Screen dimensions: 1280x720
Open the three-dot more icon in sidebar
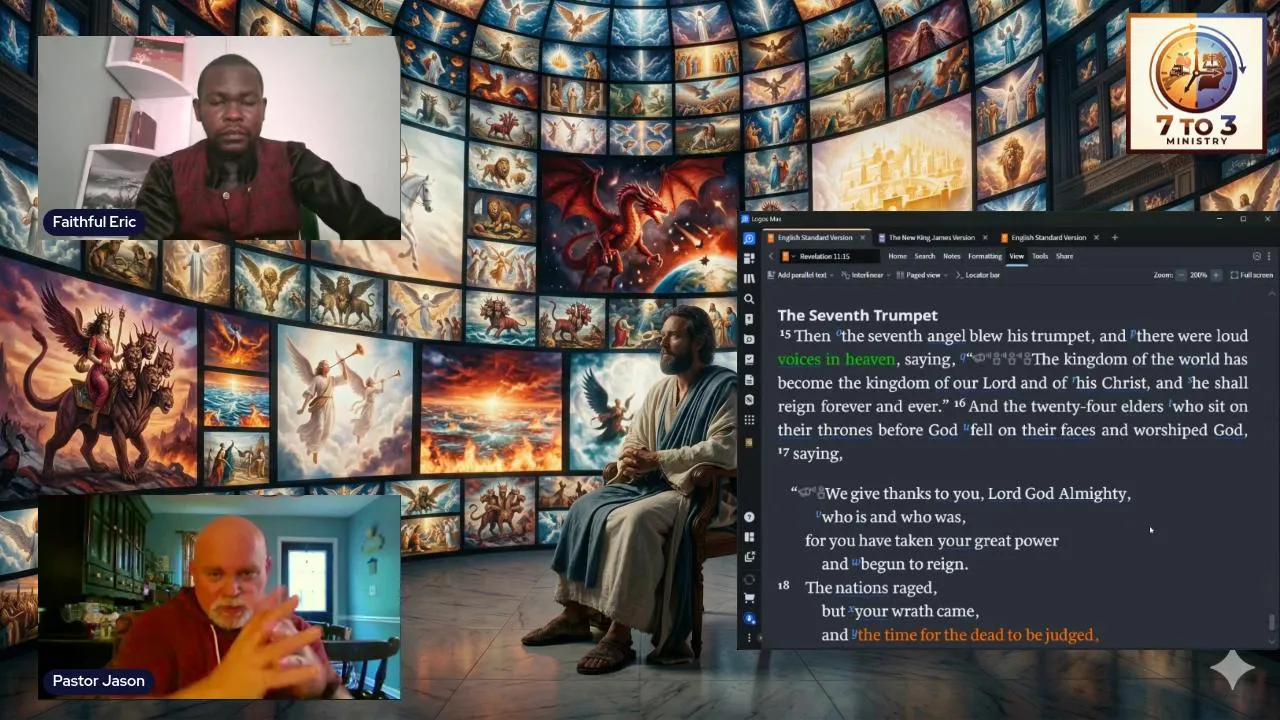tap(749, 637)
